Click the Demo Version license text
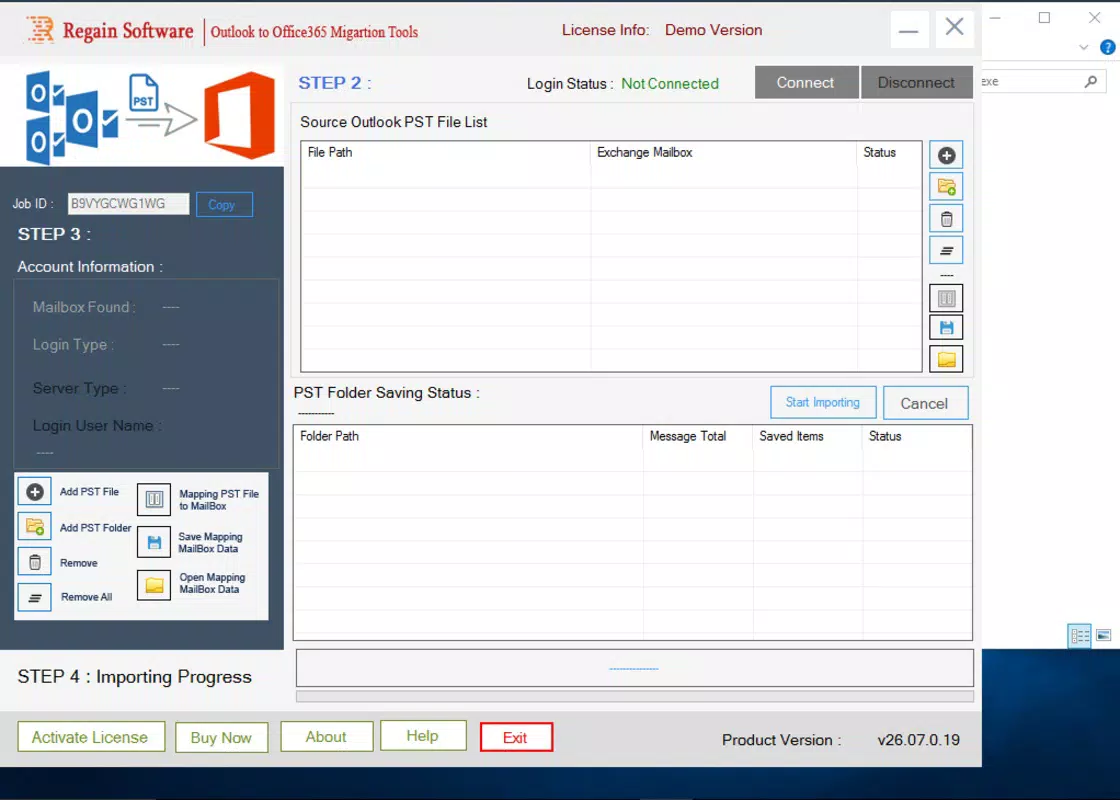The height and width of the screenshot is (800, 1120). tap(714, 30)
